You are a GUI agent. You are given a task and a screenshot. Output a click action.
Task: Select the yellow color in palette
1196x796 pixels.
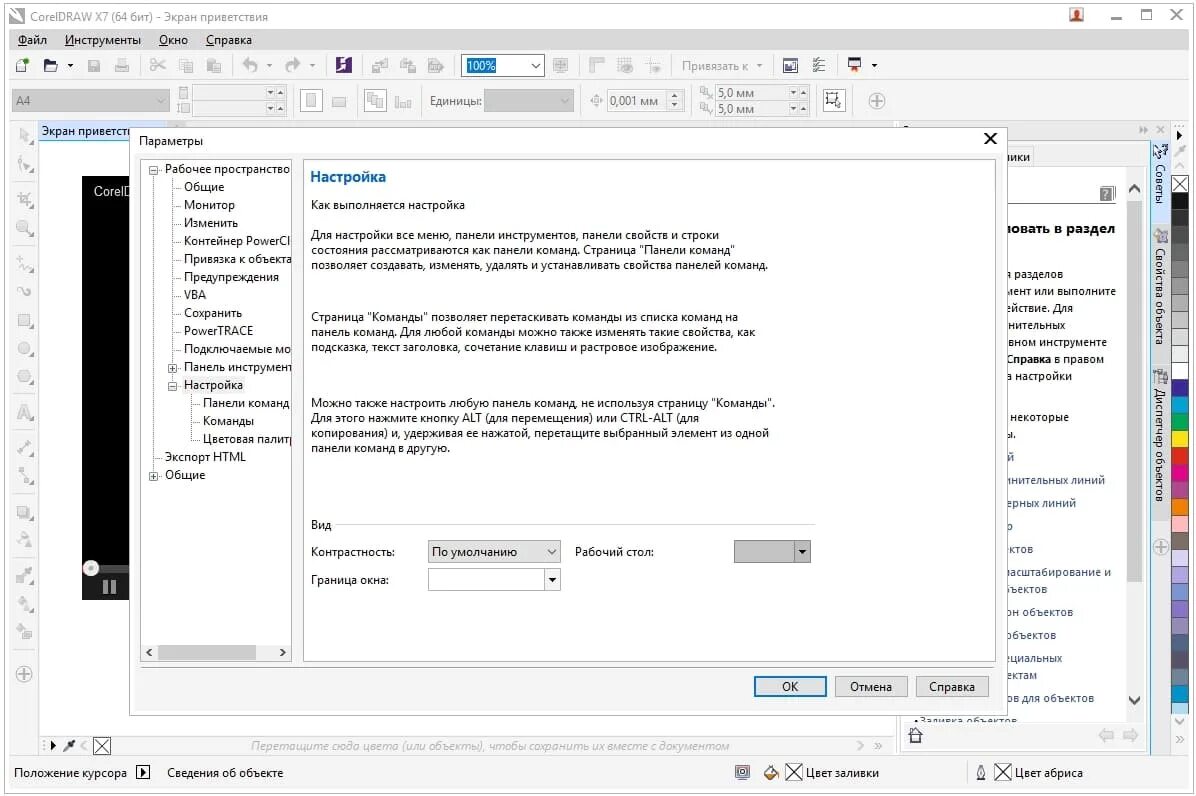tap(1179, 438)
